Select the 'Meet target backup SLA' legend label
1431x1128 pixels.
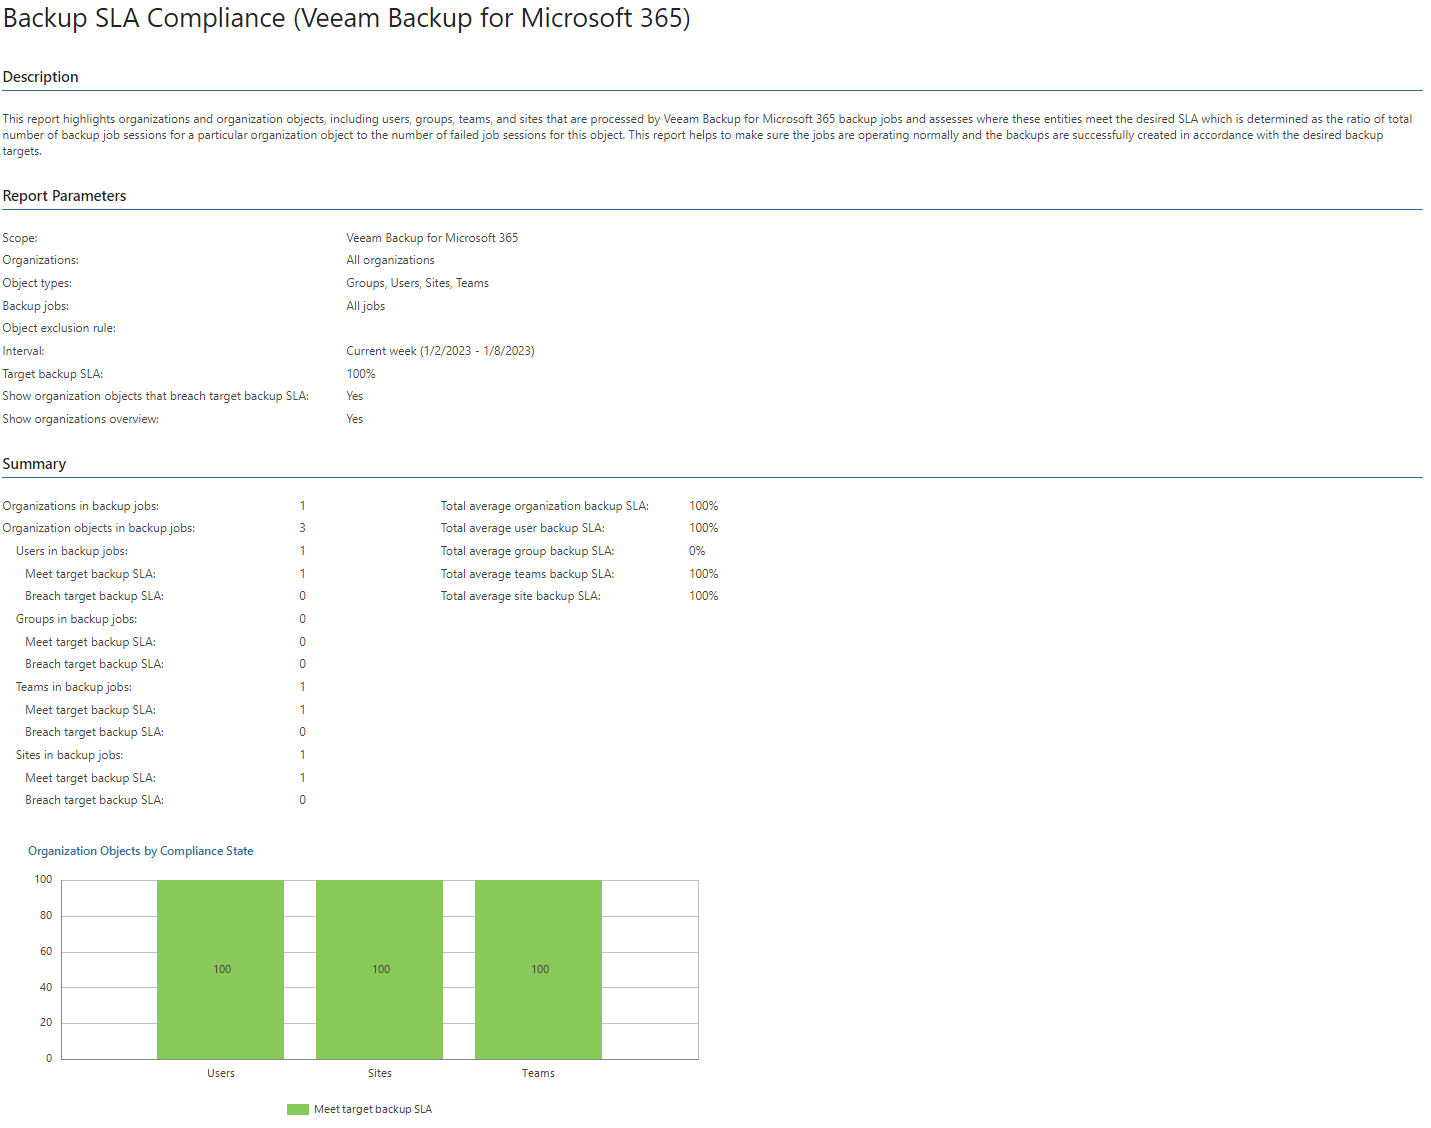click(373, 1109)
